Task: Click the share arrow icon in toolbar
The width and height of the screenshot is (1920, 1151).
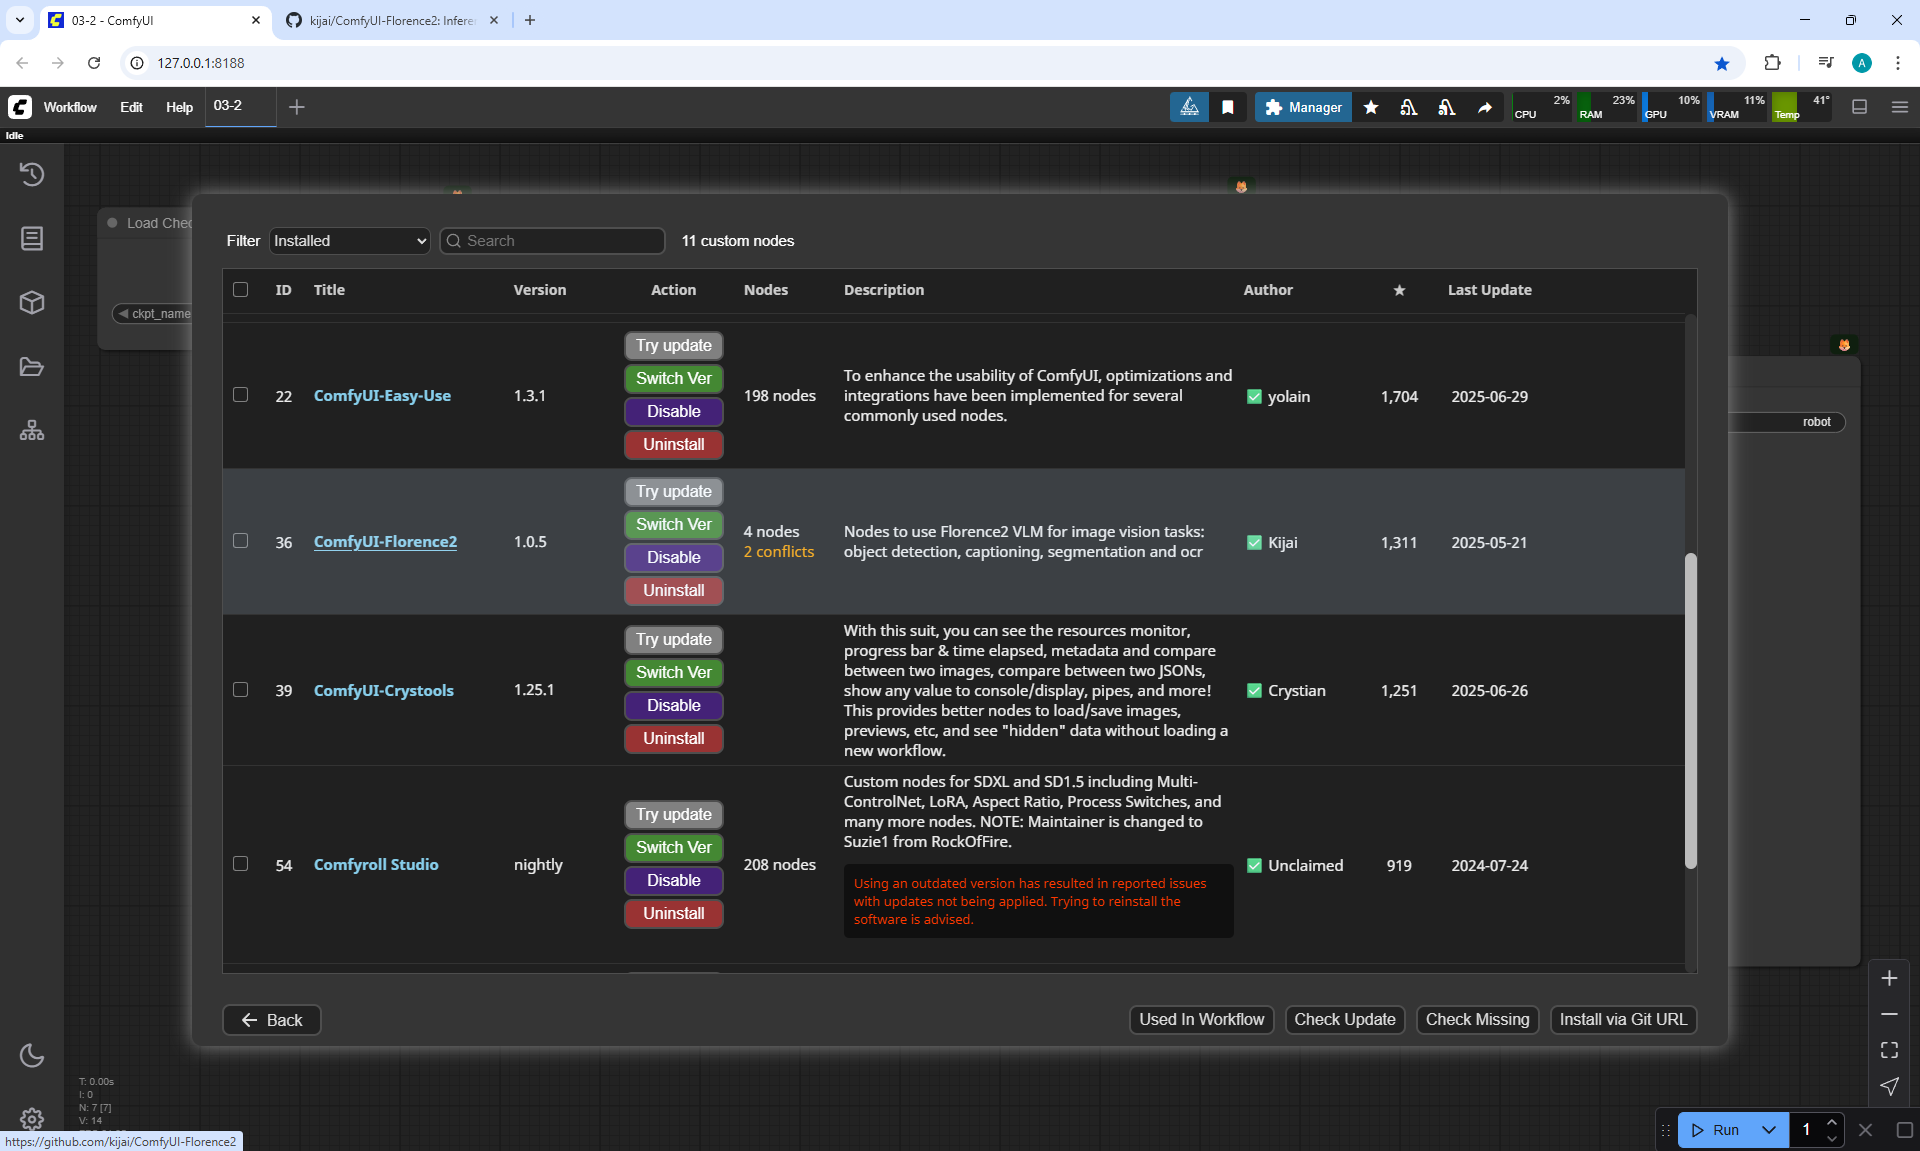Action: (1485, 107)
